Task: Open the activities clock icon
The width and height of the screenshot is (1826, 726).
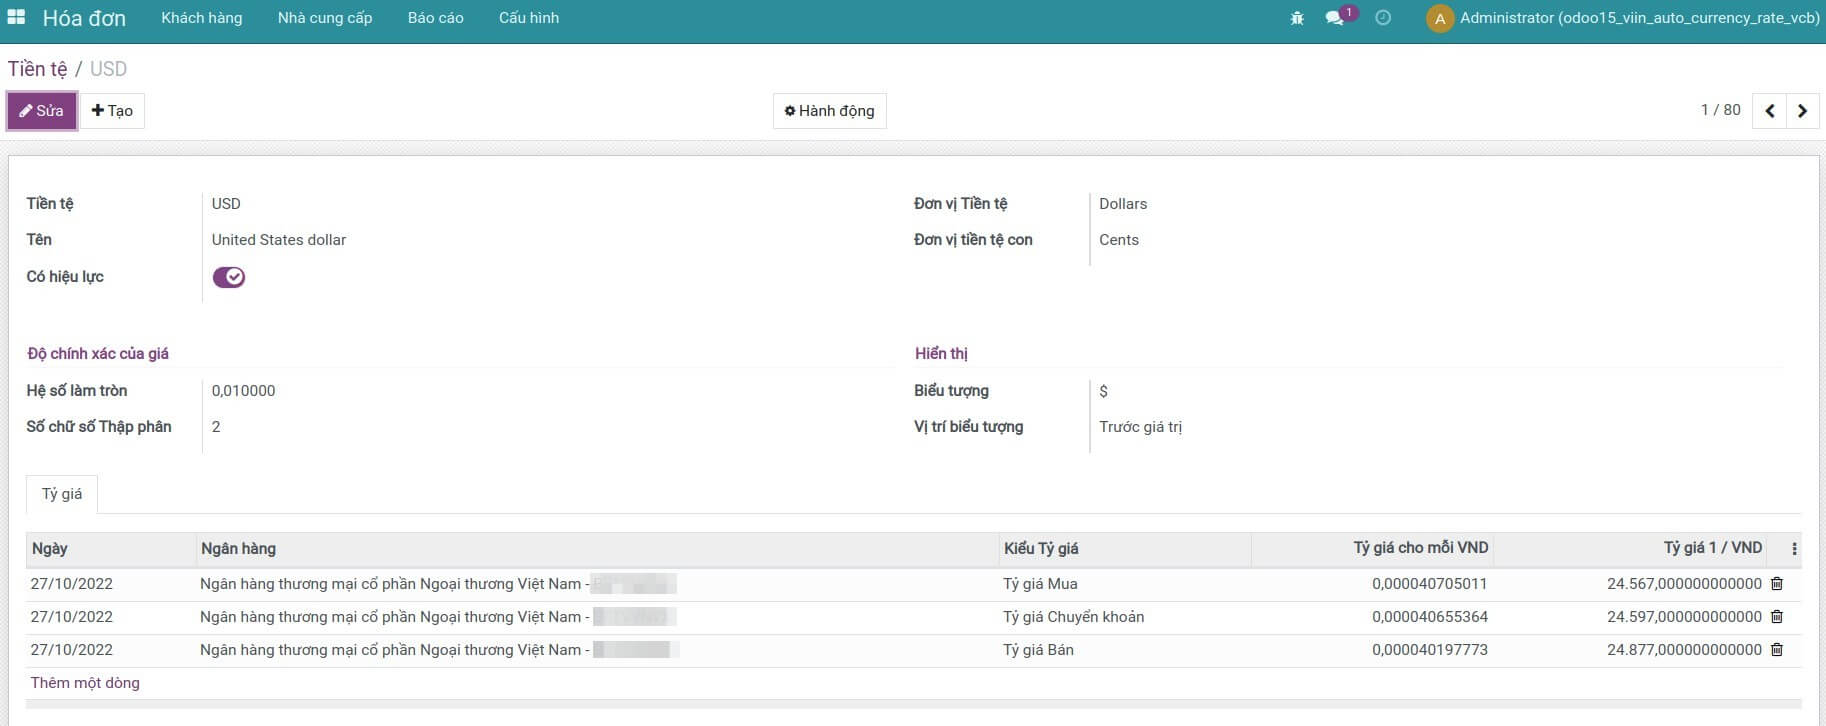Action: [1383, 18]
